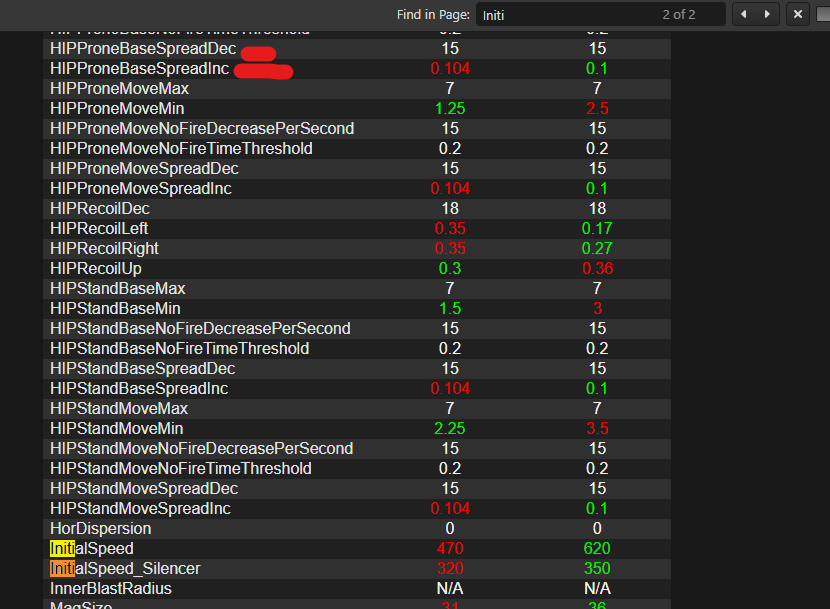Image resolution: width=830 pixels, height=609 pixels.
Task: Select 0.1 value in HIPStandBaseSpreadInc row
Action: (x=597, y=389)
